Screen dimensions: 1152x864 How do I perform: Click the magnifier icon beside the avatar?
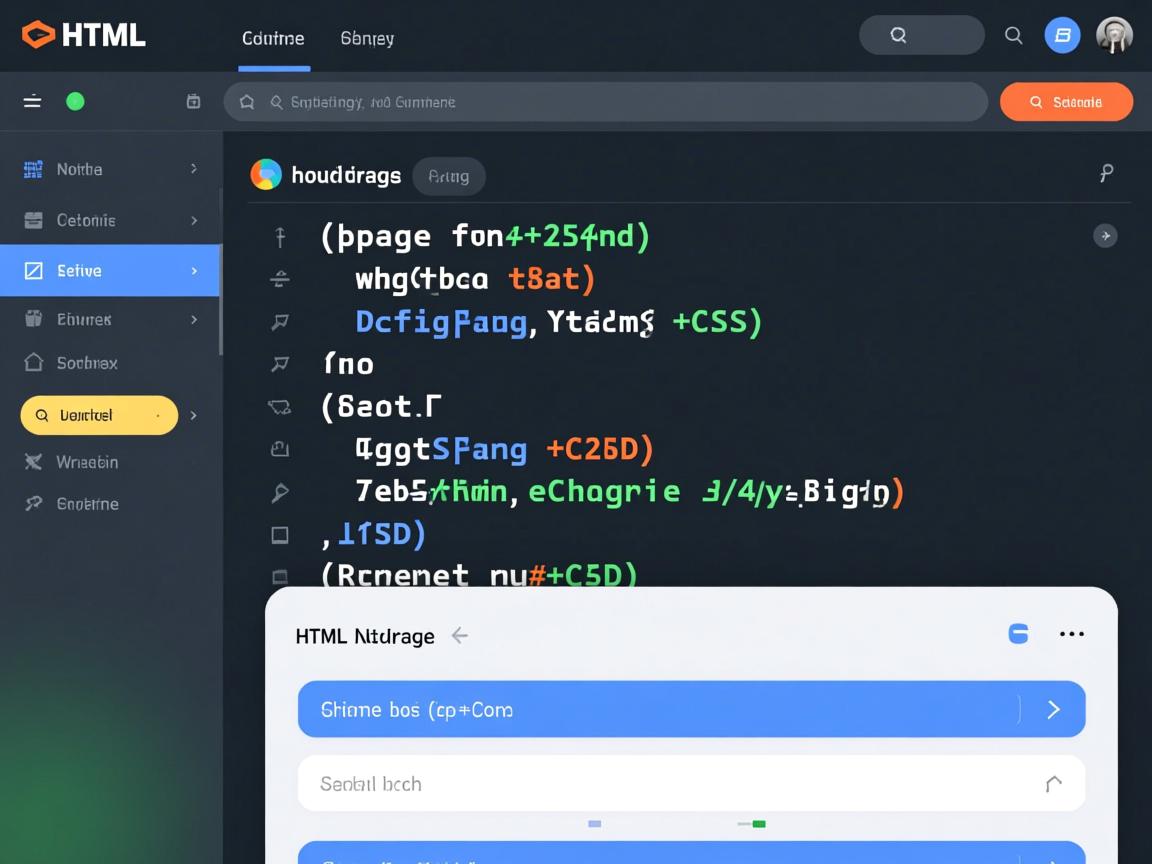[x=1013, y=35]
